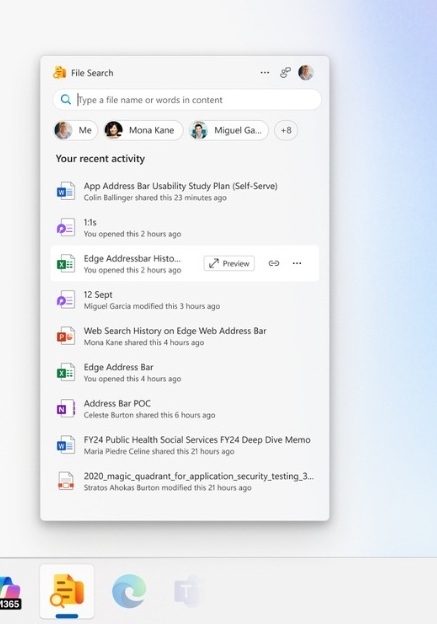This screenshot has width=437, height=624.
Task: Filter files by Mona Kane
Action: (x=143, y=130)
